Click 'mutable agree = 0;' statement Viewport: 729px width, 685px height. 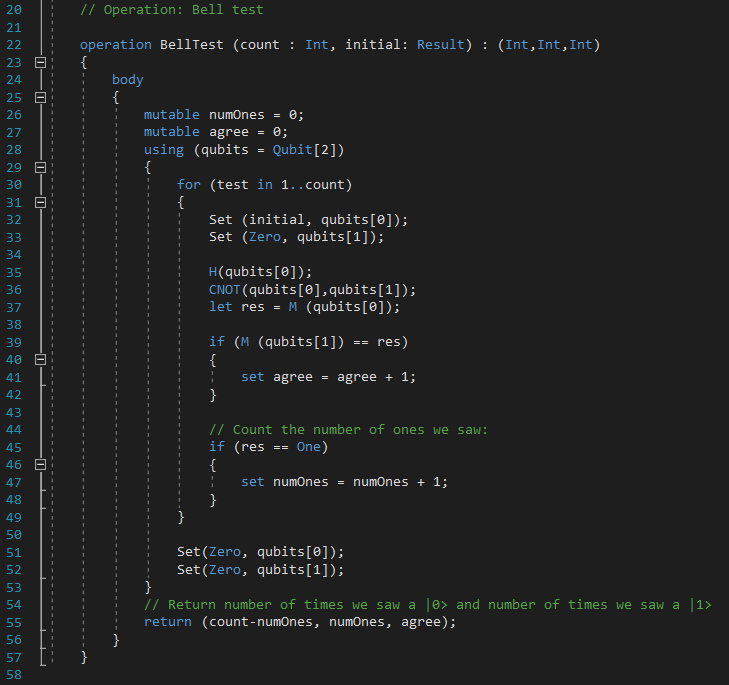[x=216, y=132]
